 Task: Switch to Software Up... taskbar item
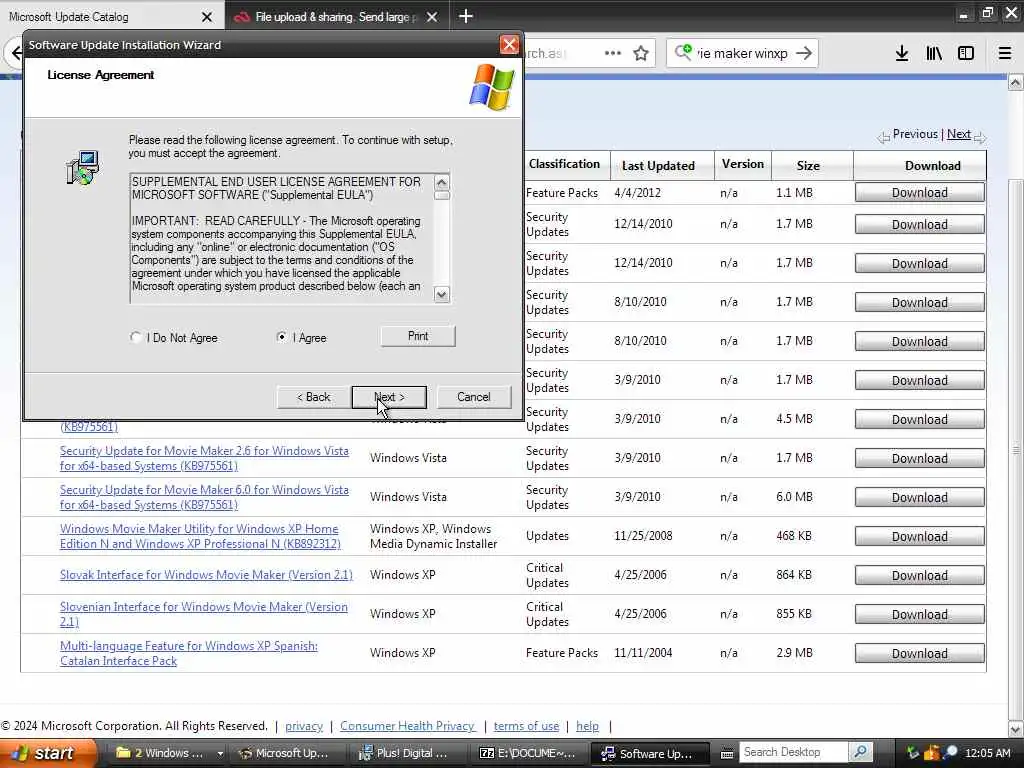[x=650, y=753]
